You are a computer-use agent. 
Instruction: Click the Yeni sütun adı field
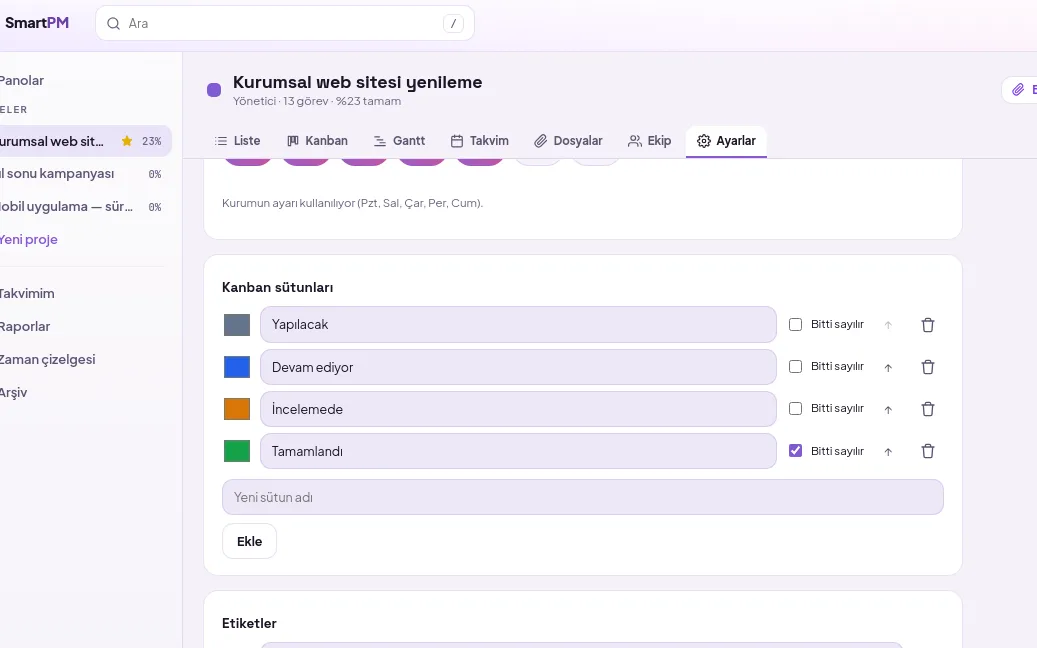tap(583, 497)
